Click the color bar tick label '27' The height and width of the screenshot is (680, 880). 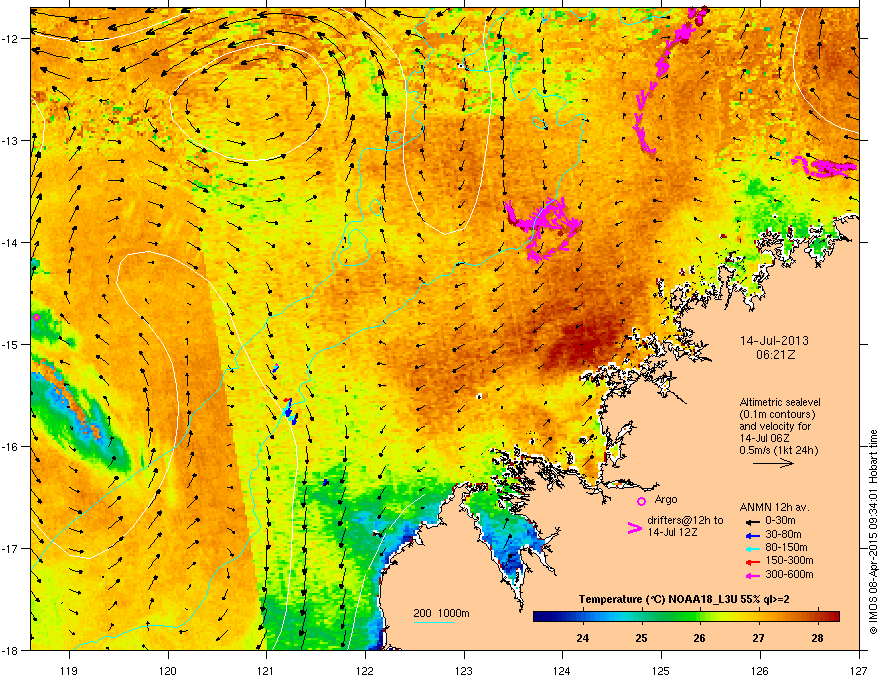758,638
